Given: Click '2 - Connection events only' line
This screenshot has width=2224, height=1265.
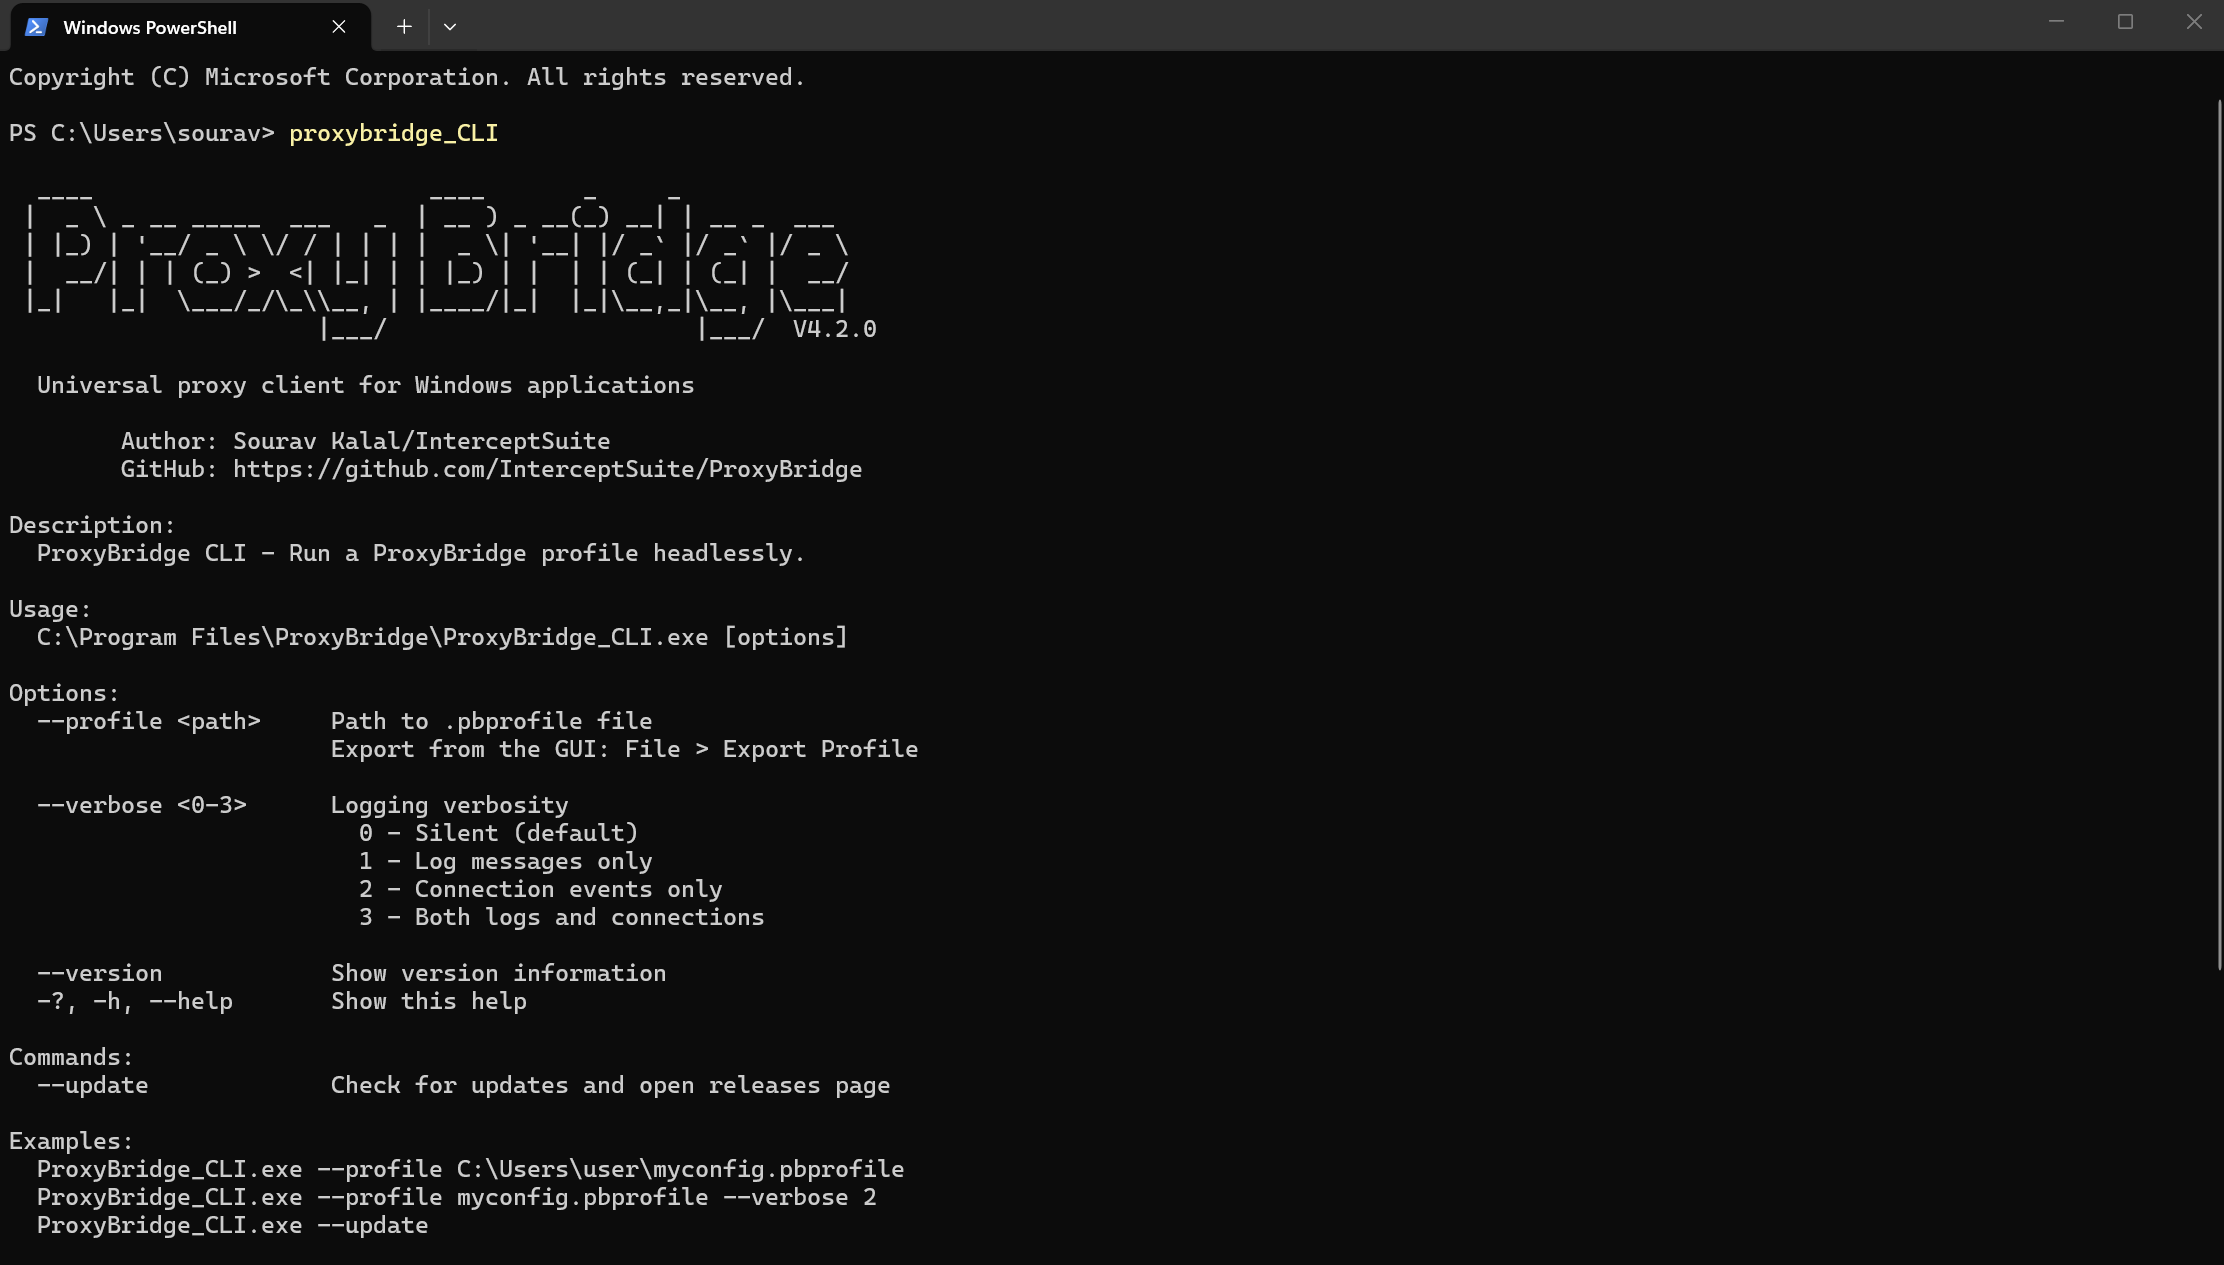Looking at the screenshot, I should [540, 889].
